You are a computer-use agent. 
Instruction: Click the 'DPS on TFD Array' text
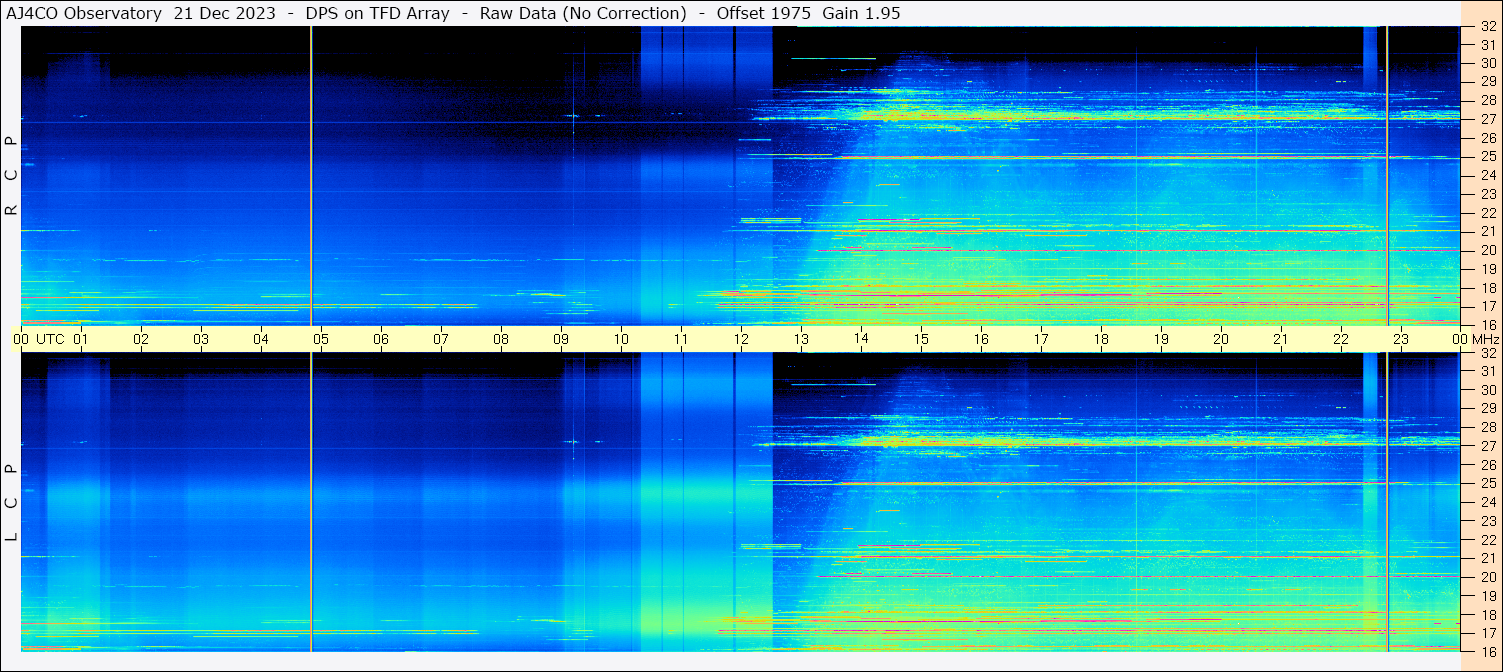pyautogui.click(x=380, y=13)
